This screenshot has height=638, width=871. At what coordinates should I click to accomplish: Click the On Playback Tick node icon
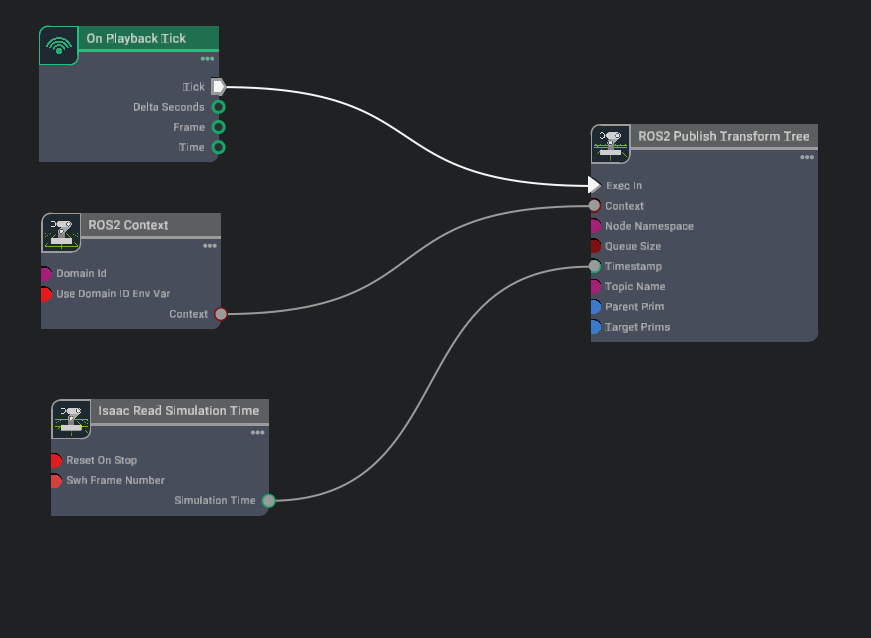59,46
